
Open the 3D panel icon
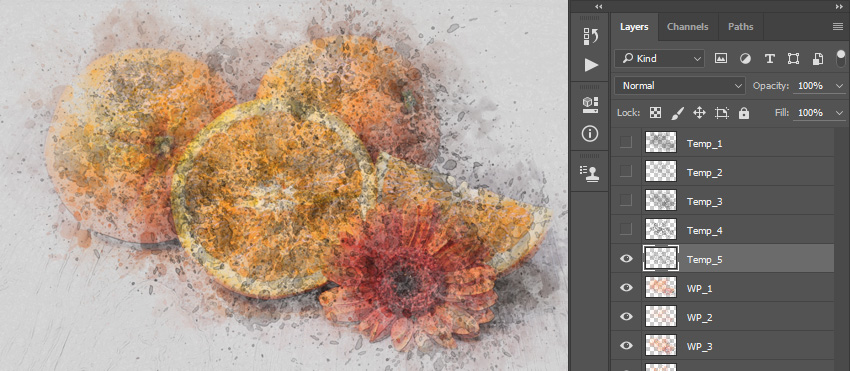click(x=590, y=104)
